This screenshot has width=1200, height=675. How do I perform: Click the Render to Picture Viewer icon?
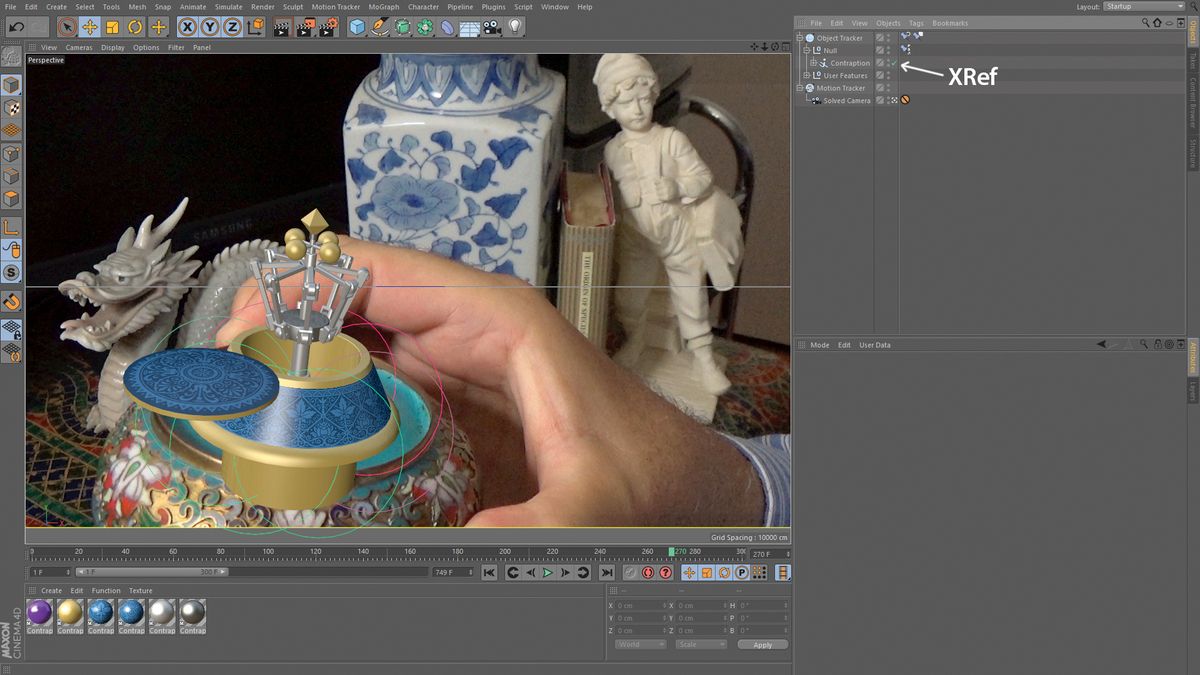click(x=306, y=27)
